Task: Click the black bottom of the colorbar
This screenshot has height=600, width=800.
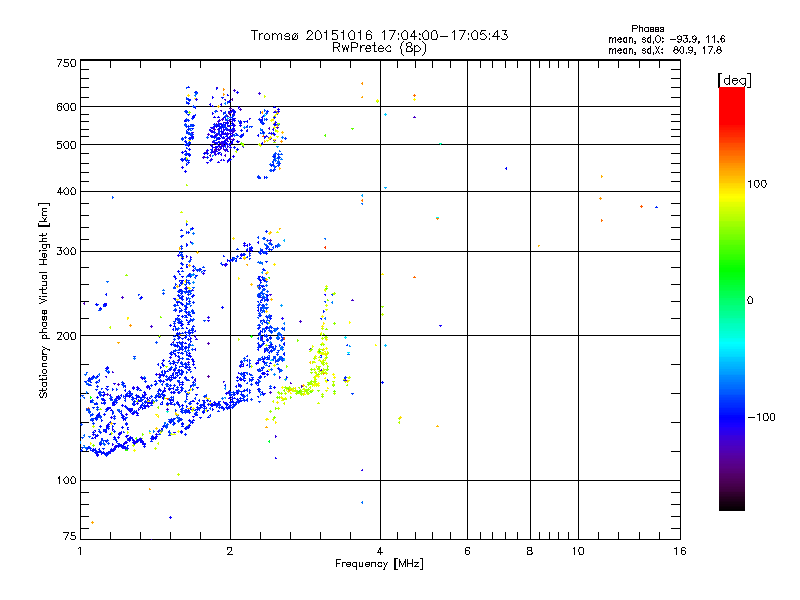Action: [x=732, y=503]
